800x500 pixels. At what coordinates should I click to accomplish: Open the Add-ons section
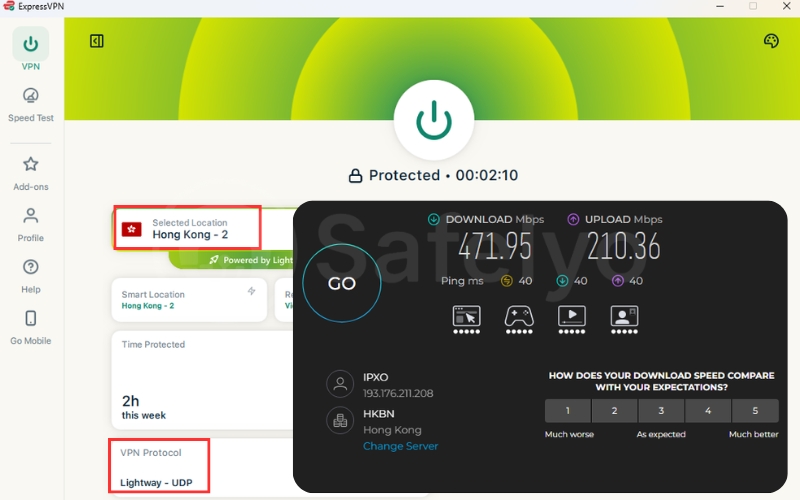[31, 173]
